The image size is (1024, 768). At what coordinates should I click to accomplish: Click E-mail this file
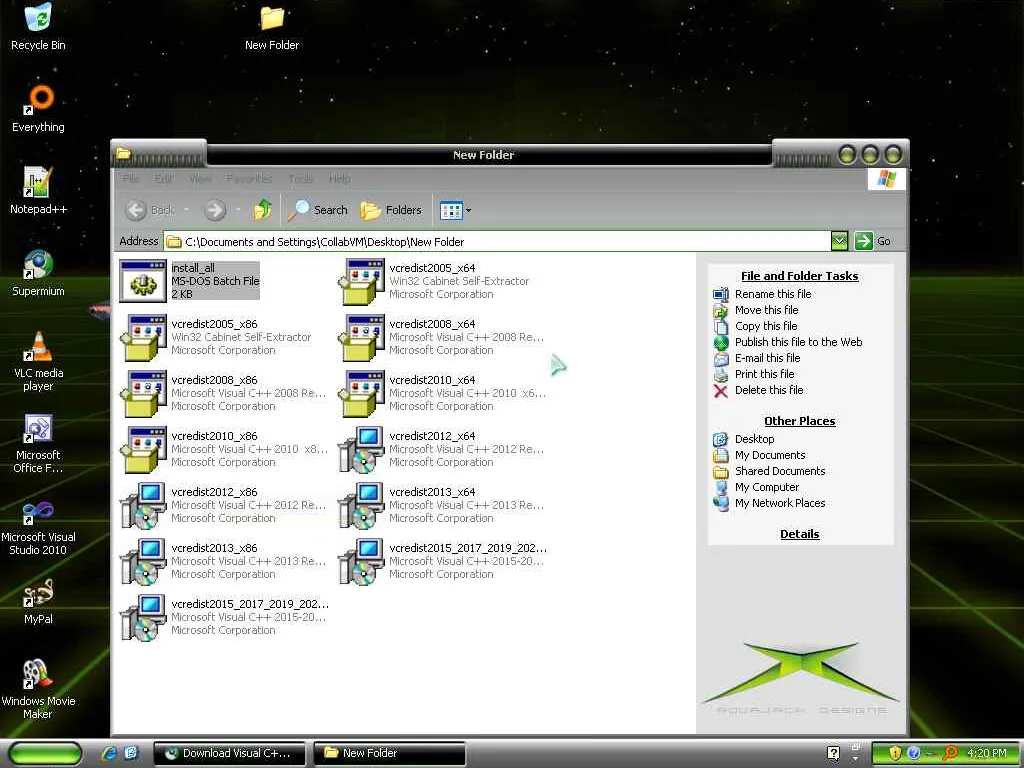(x=767, y=358)
